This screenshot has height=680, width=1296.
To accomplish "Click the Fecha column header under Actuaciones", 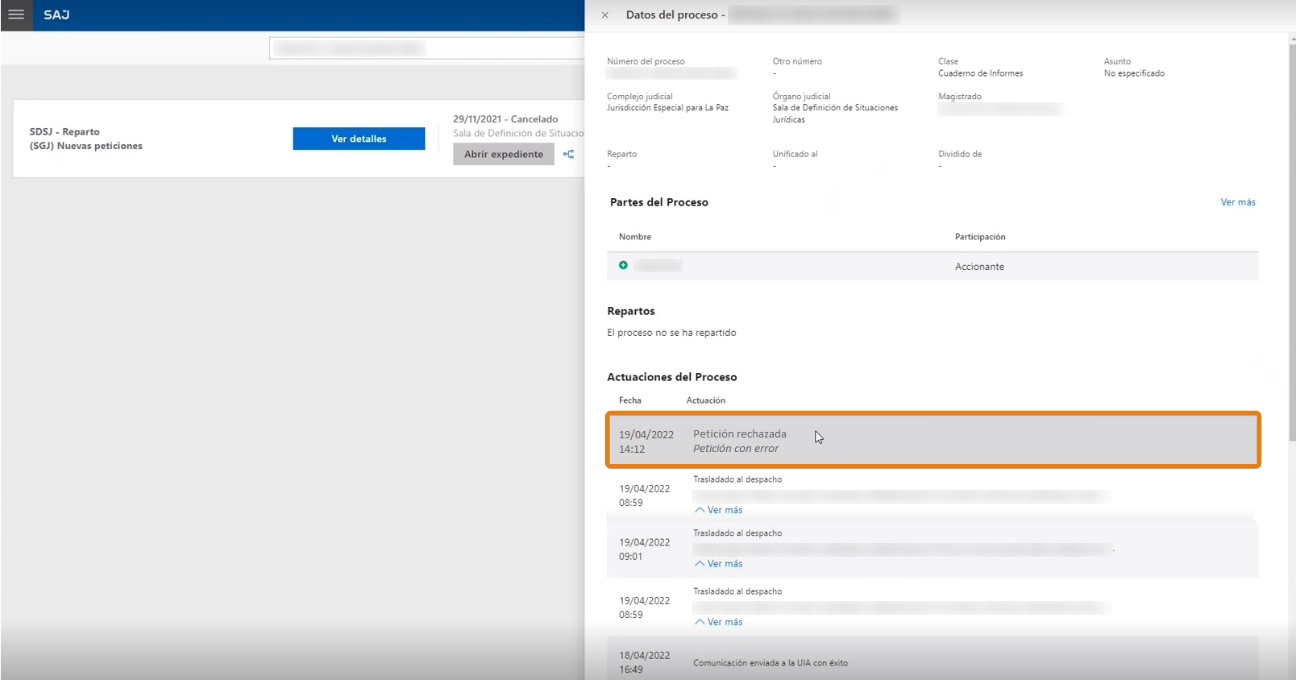I will click(x=631, y=400).
